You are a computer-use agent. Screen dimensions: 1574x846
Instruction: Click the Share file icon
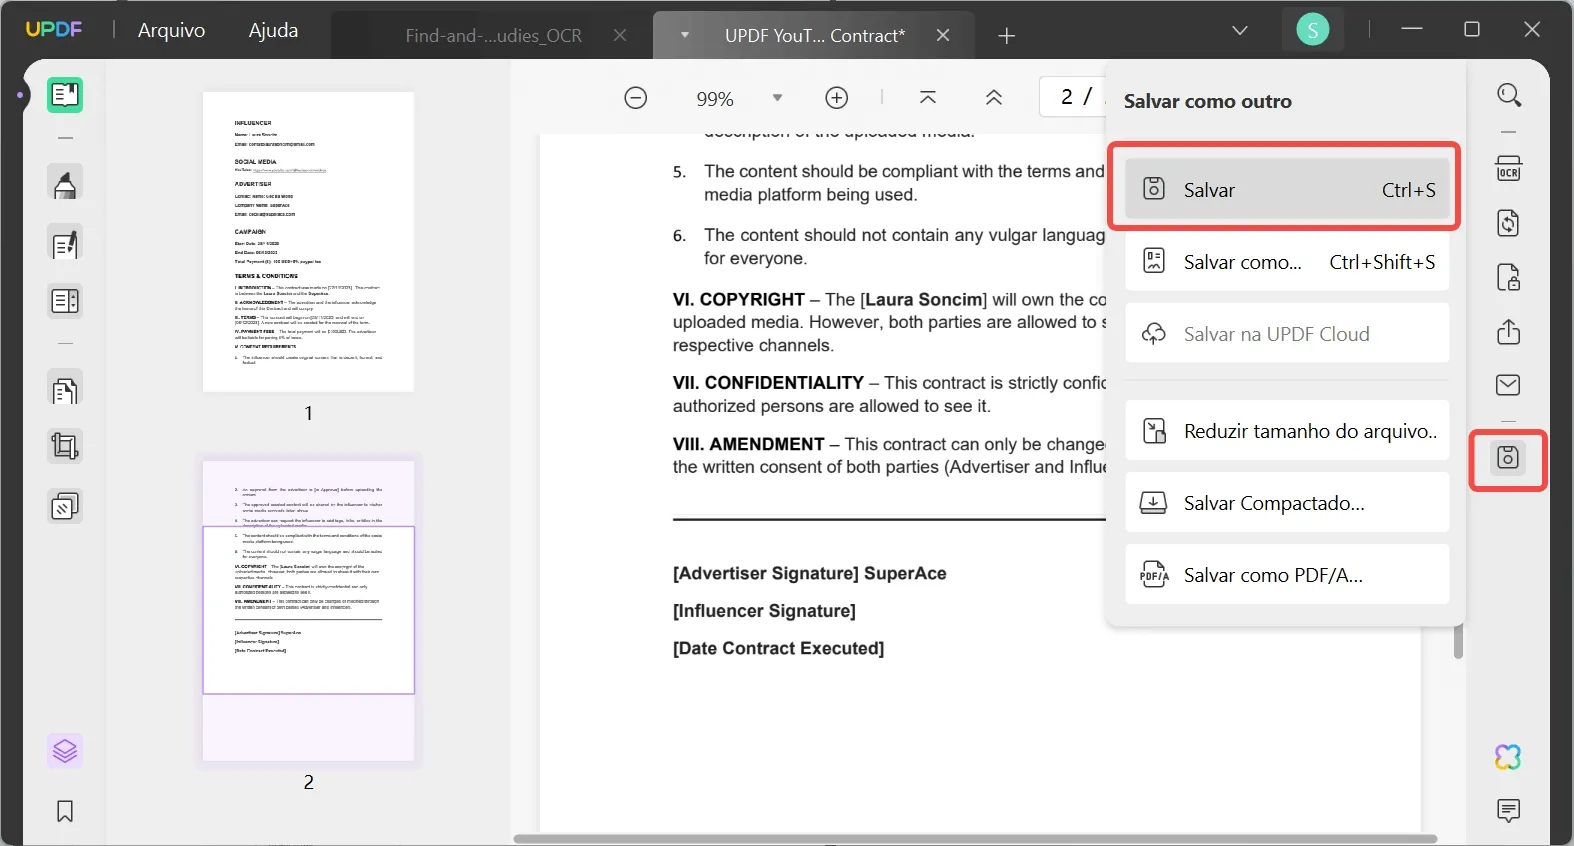coord(1509,331)
